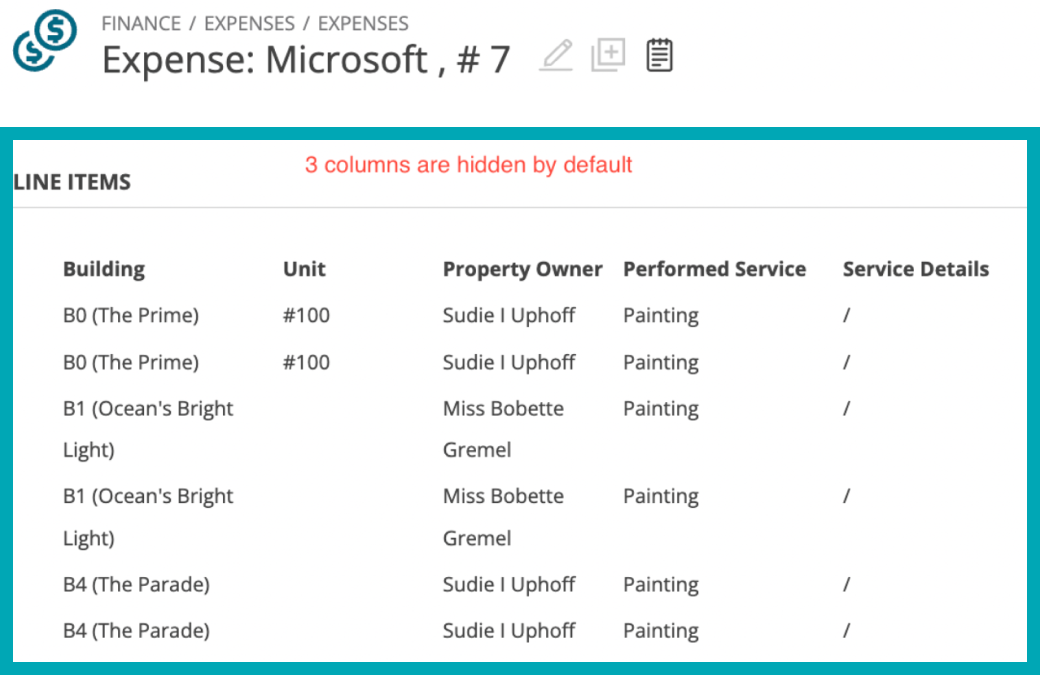
Task: Click Sudie I Uphoff in first B4 row
Action: (509, 585)
